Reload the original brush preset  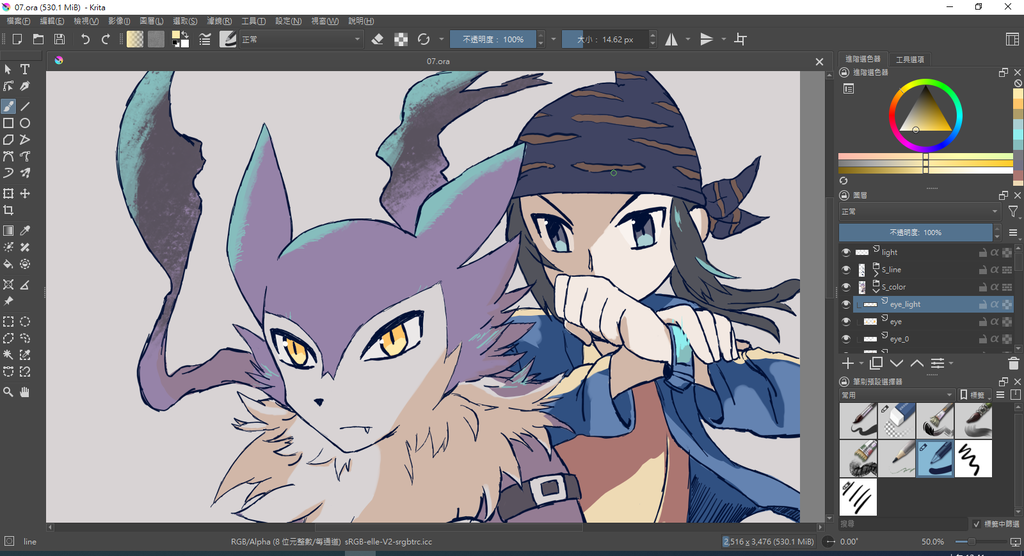pyautogui.click(x=424, y=39)
